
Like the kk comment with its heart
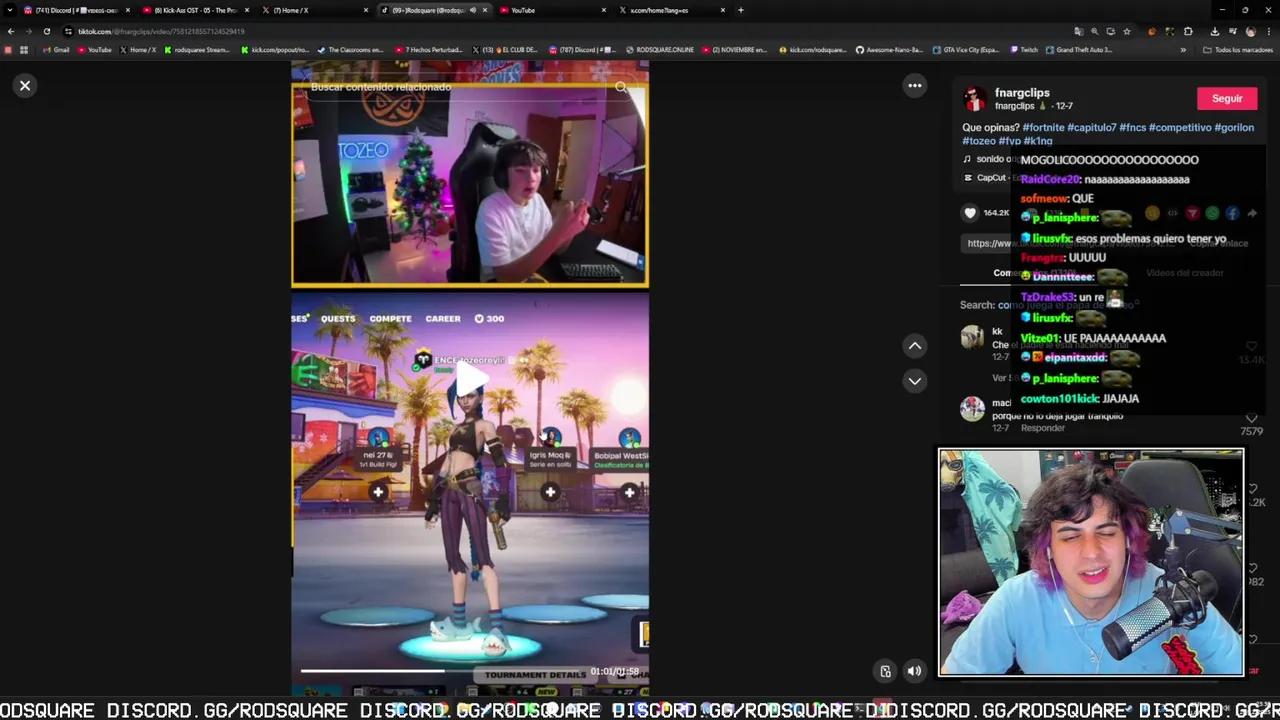[x=1251, y=347]
